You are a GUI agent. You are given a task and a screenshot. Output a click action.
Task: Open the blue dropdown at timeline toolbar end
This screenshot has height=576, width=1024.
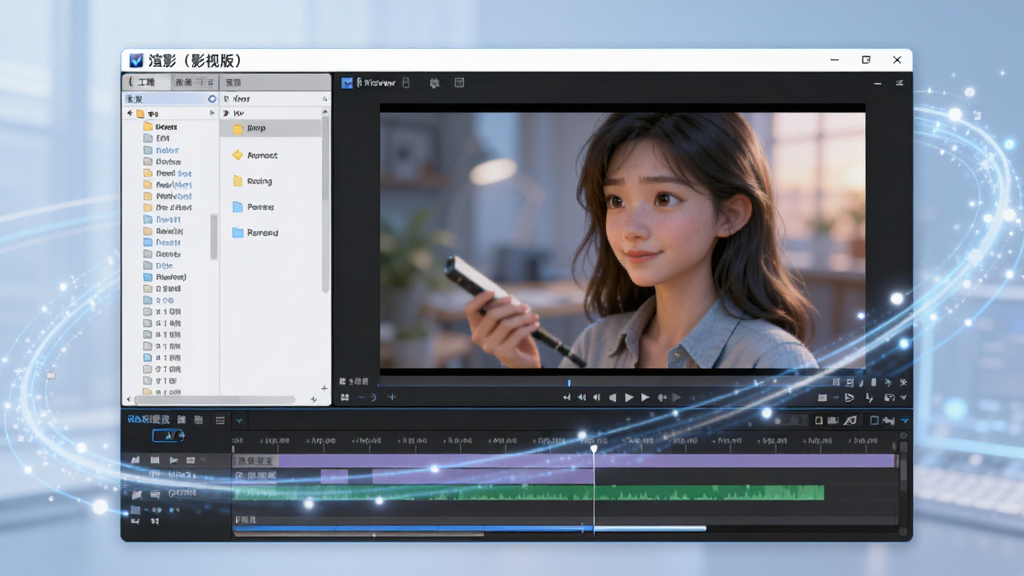pyautogui.click(x=904, y=421)
